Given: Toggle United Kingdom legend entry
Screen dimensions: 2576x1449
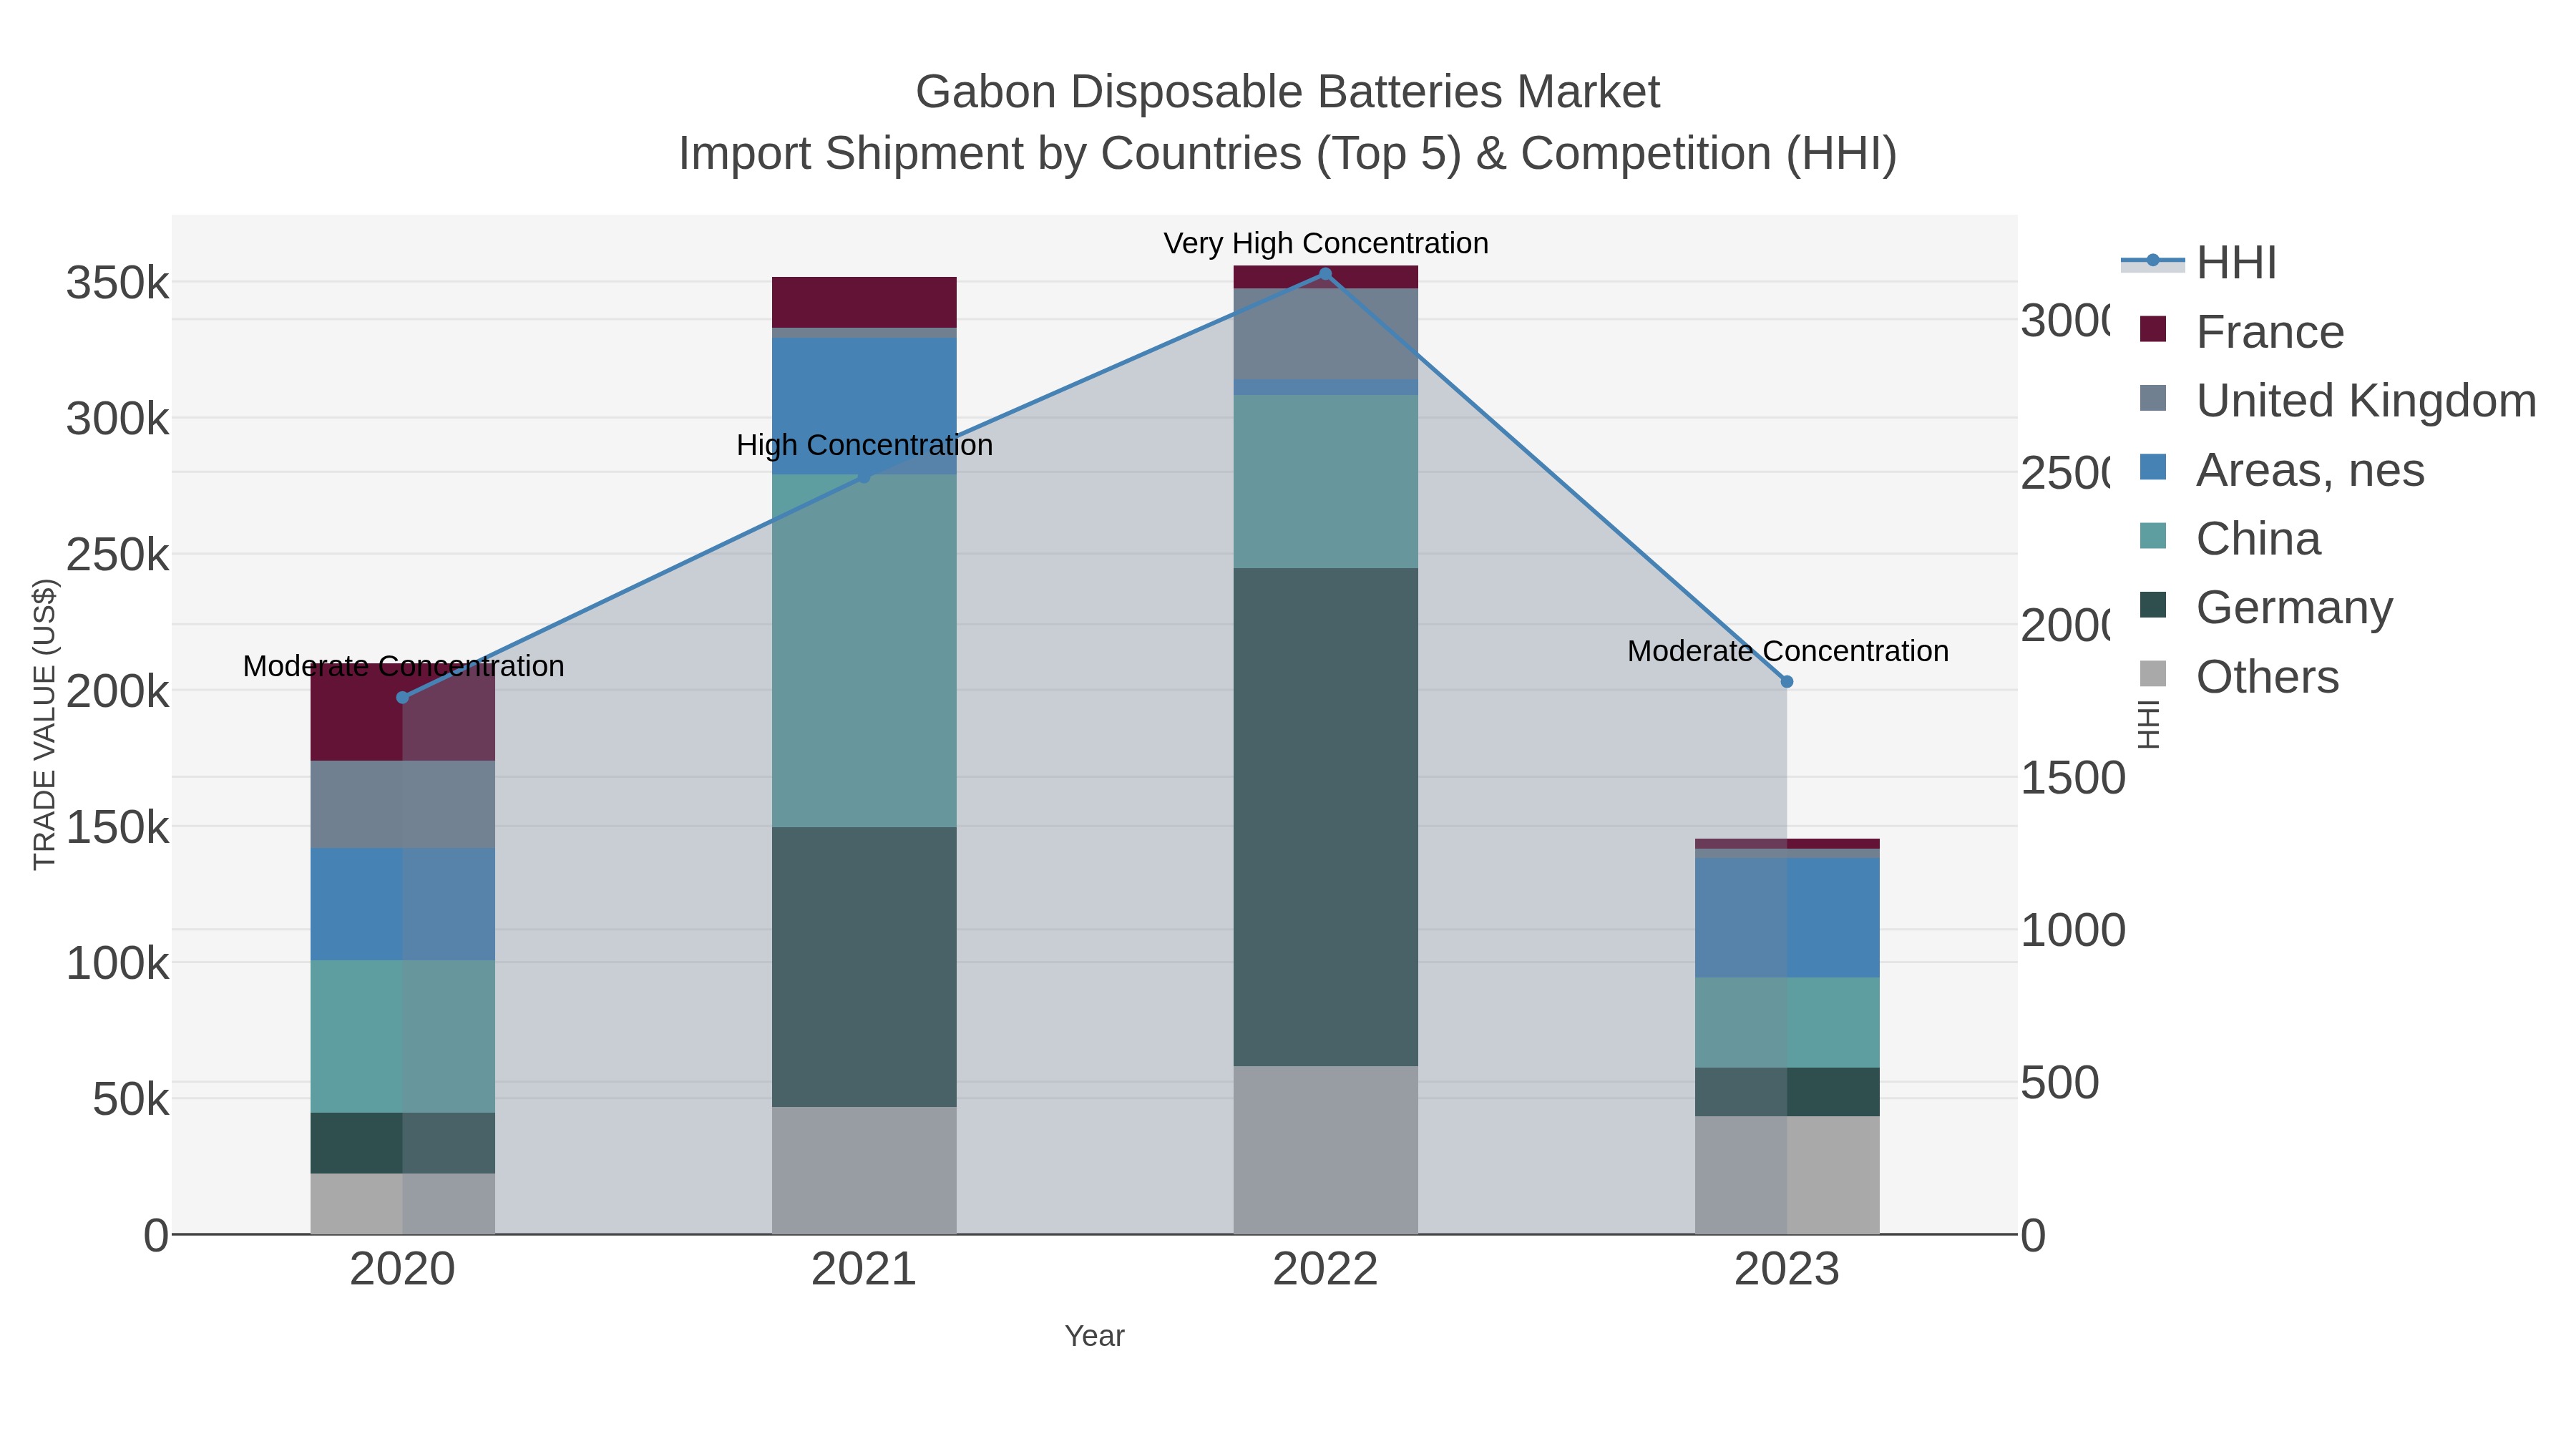Looking at the screenshot, I should [x=2337, y=401].
